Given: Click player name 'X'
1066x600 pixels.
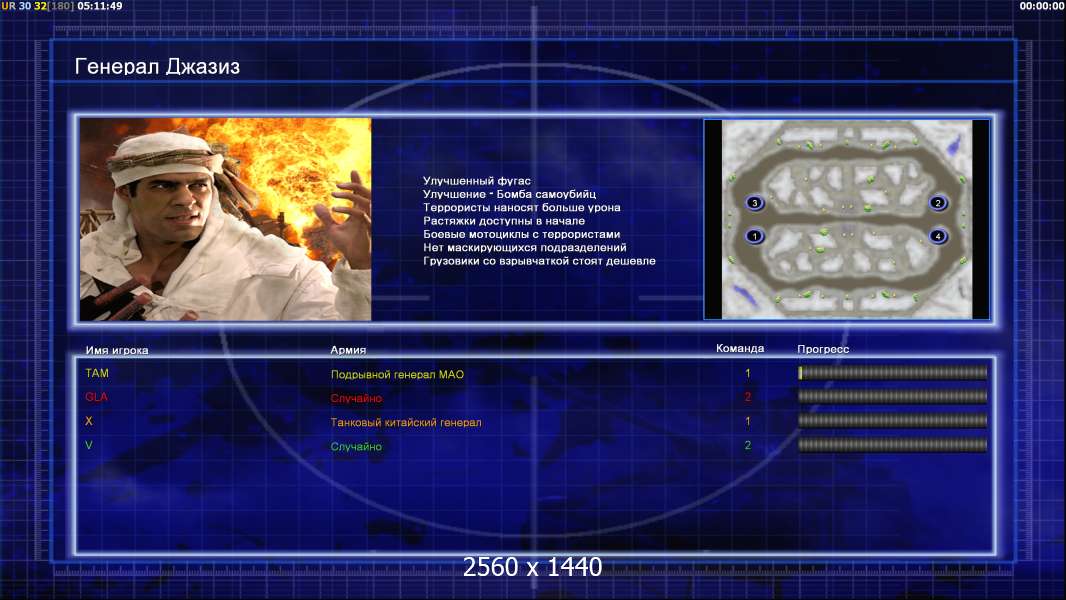Looking at the screenshot, I should click(x=89, y=421).
